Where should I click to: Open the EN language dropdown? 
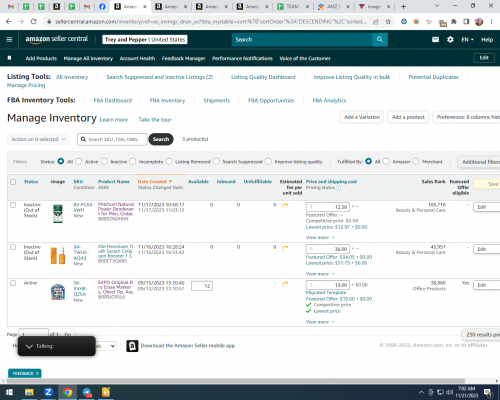click(x=467, y=40)
